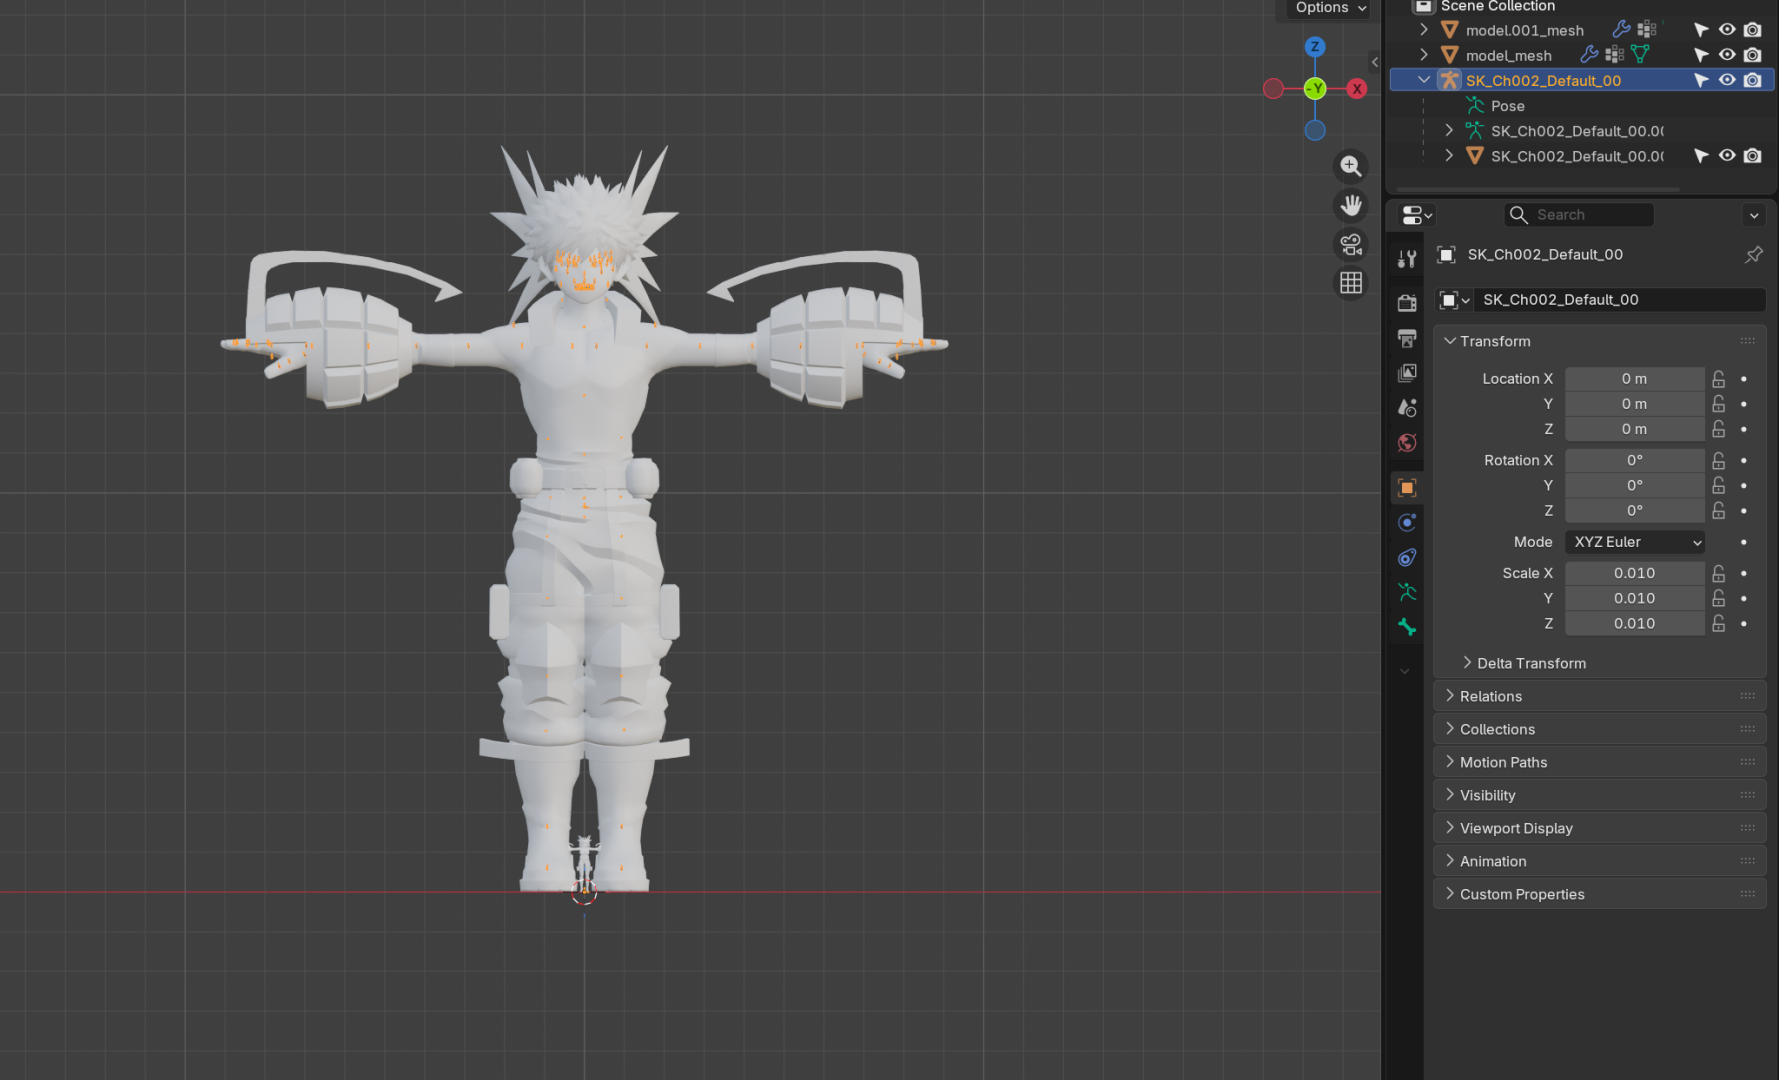Expand model_mesh in the outliner

1424,54
